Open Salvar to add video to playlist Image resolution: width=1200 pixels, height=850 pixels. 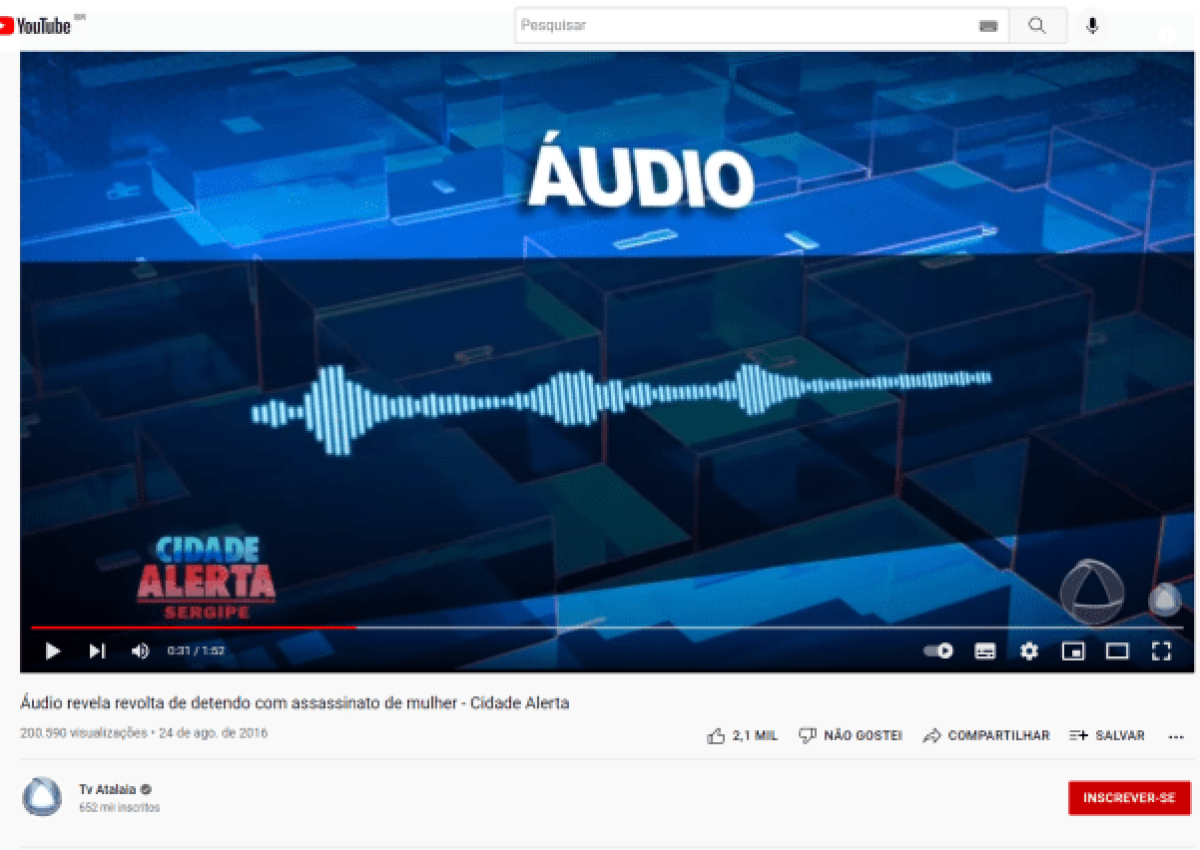click(x=1107, y=735)
